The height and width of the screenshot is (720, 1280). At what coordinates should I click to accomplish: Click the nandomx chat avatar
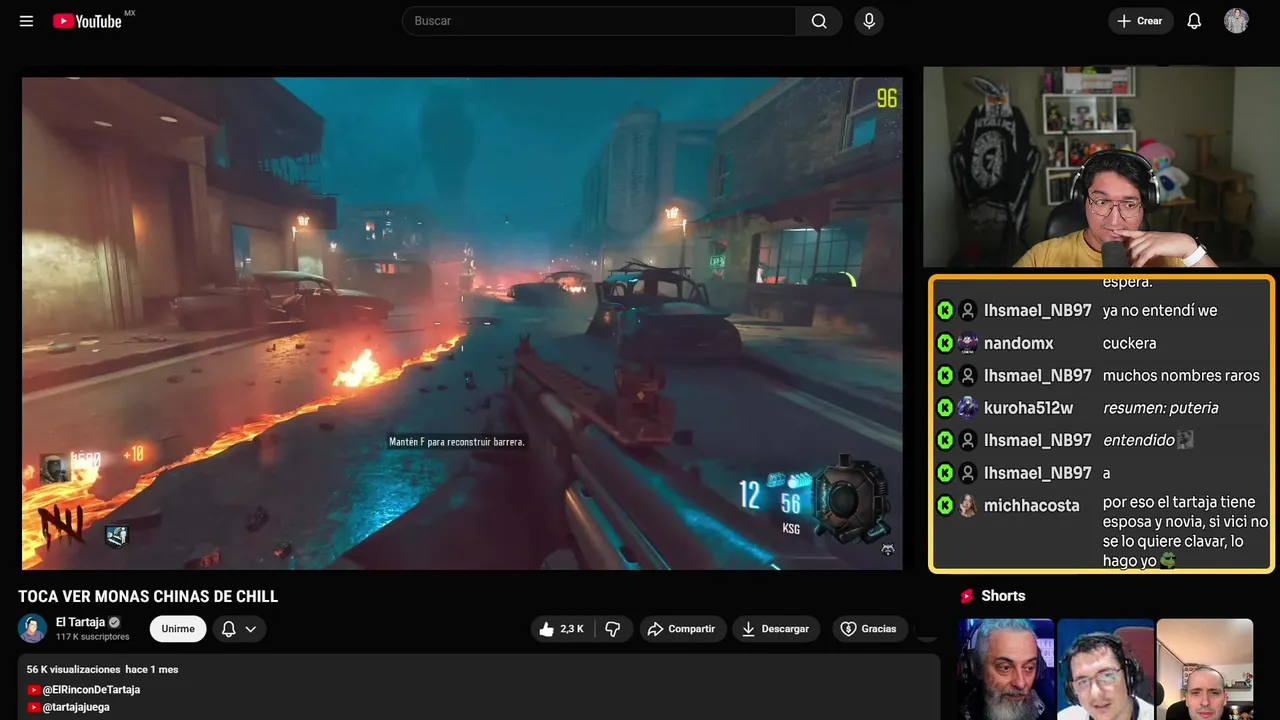(x=968, y=343)
